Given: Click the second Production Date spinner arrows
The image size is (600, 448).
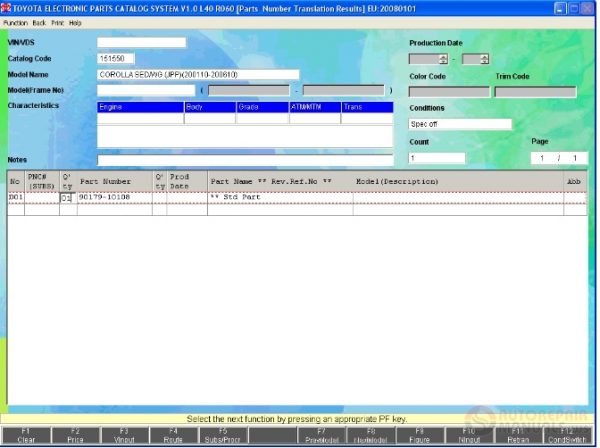Looking at the screenshot, I should coord(484,59).
